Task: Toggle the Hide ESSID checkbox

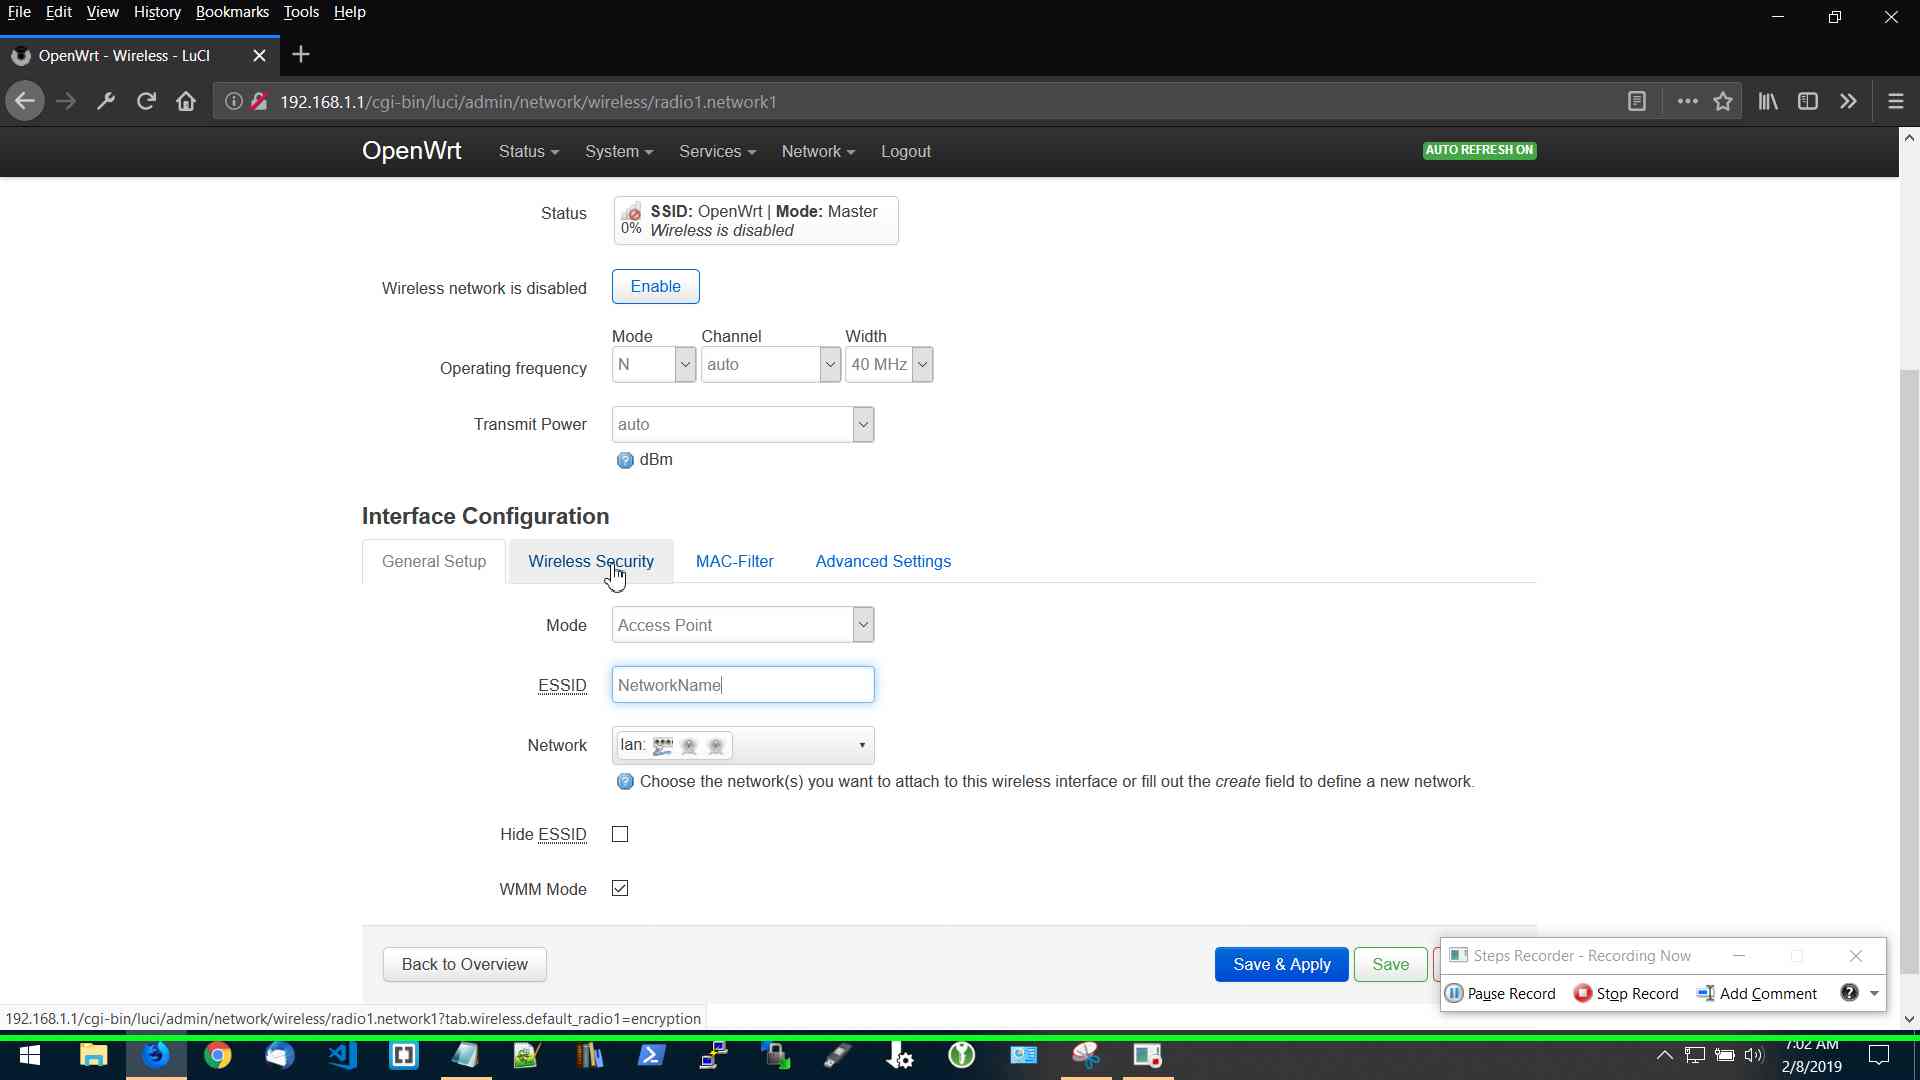Action: (x=620, y=834)
